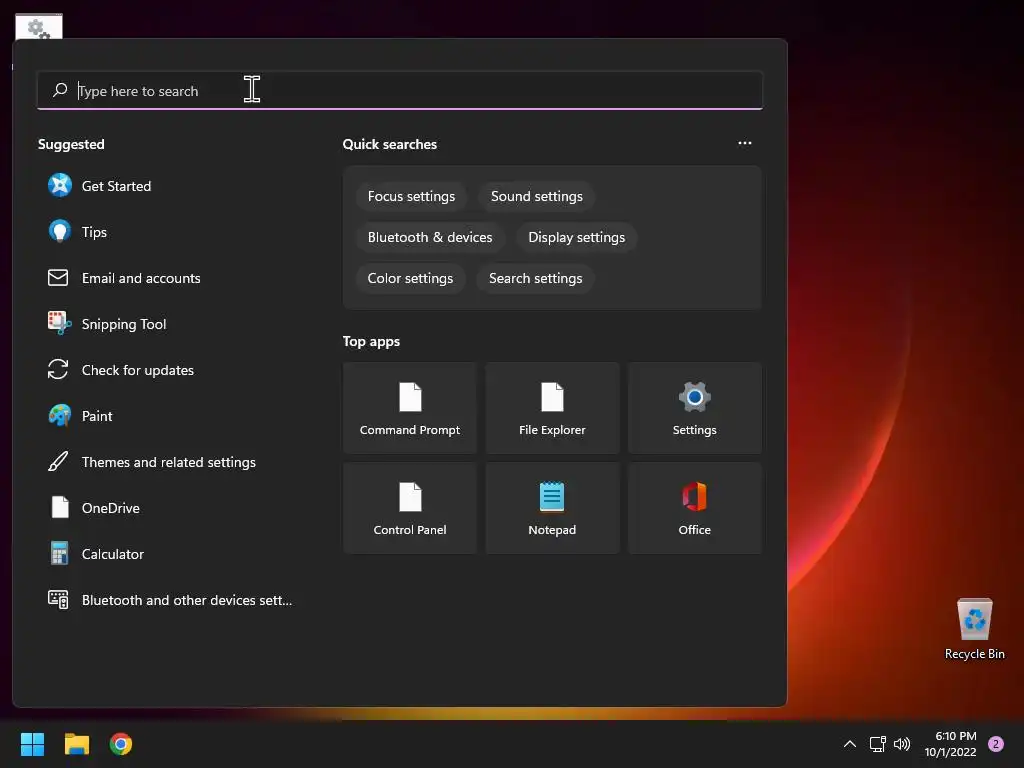Click the Email and accounts text

[x=141, y=278]
